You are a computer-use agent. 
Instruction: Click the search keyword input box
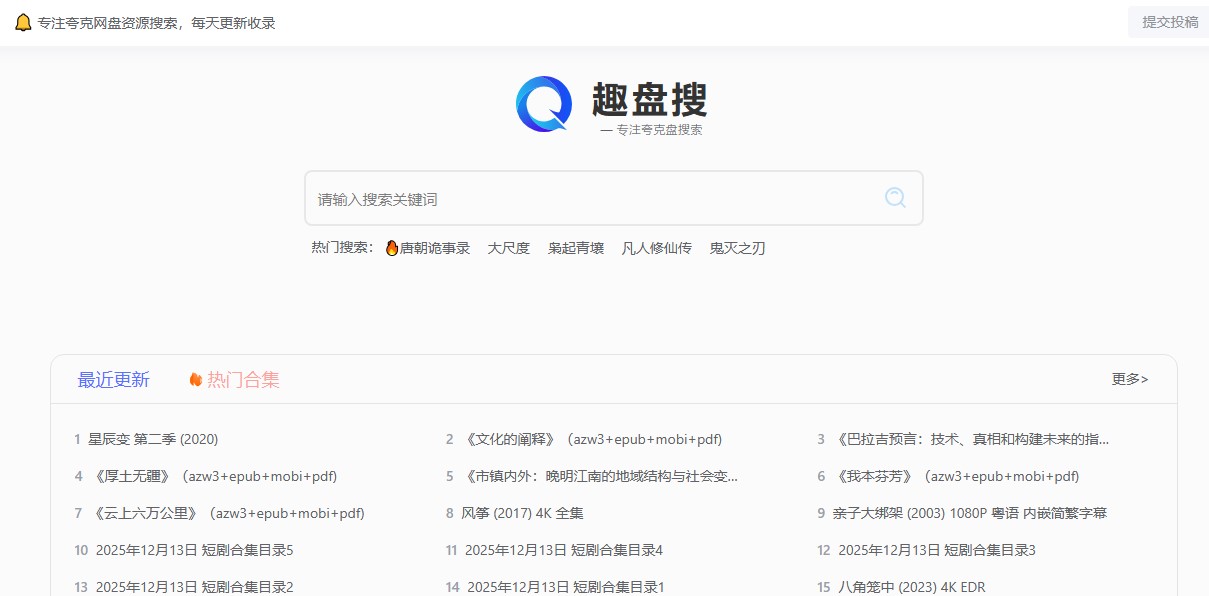coord(550,197)
